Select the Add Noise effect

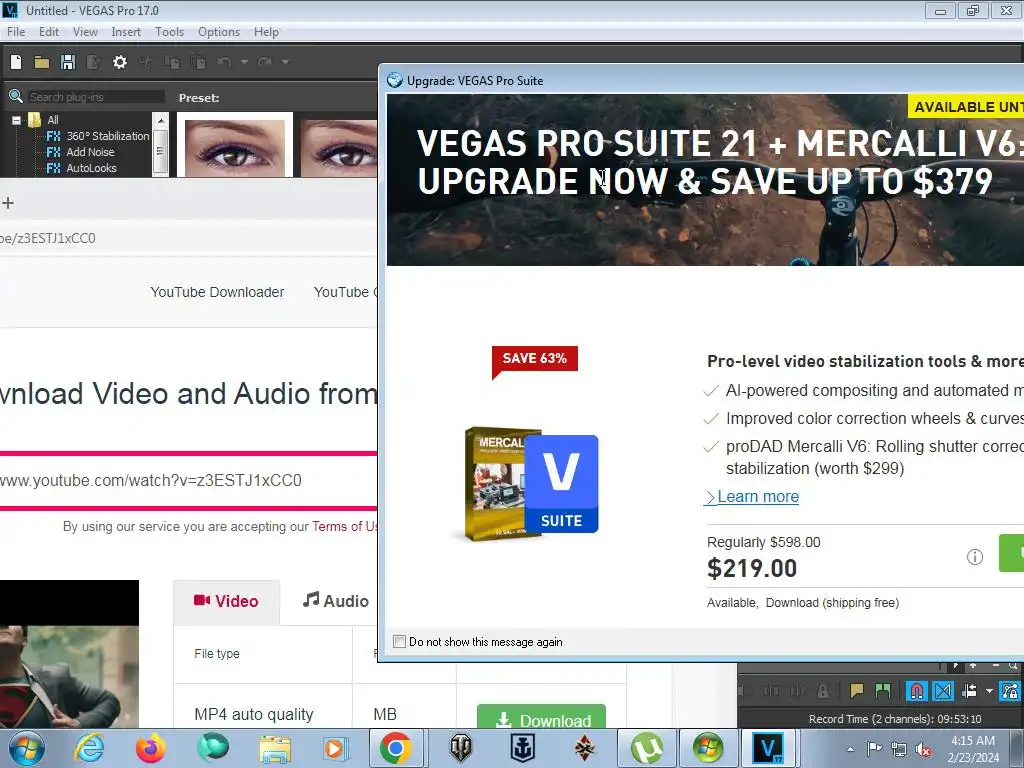[x=90, y=152]
